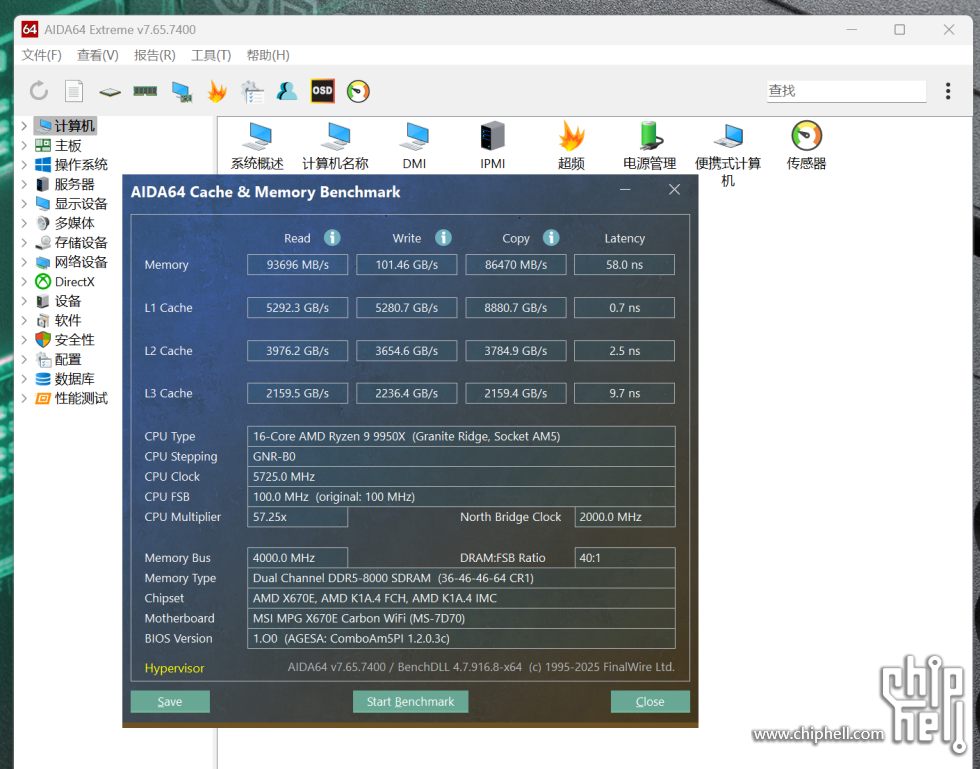980x769 pixels.
Task: Open the 帮助(H) menu
Action: [x=268, y=55]
